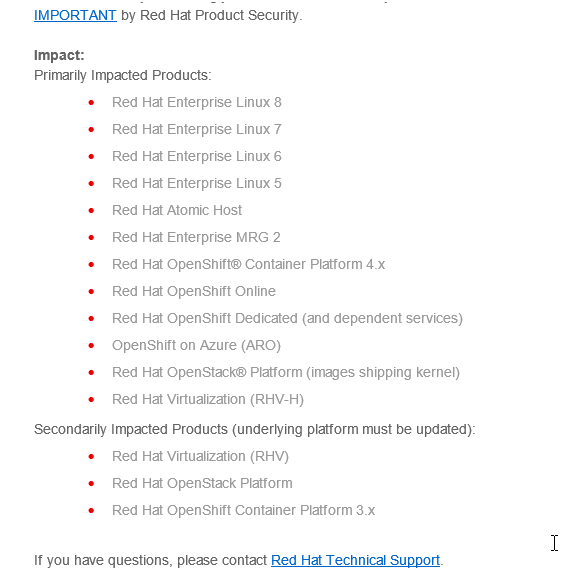Click the OpenShift on Azure (ARO) entry
This screenshot has width=580, height=574.
[x=196, y=345]
